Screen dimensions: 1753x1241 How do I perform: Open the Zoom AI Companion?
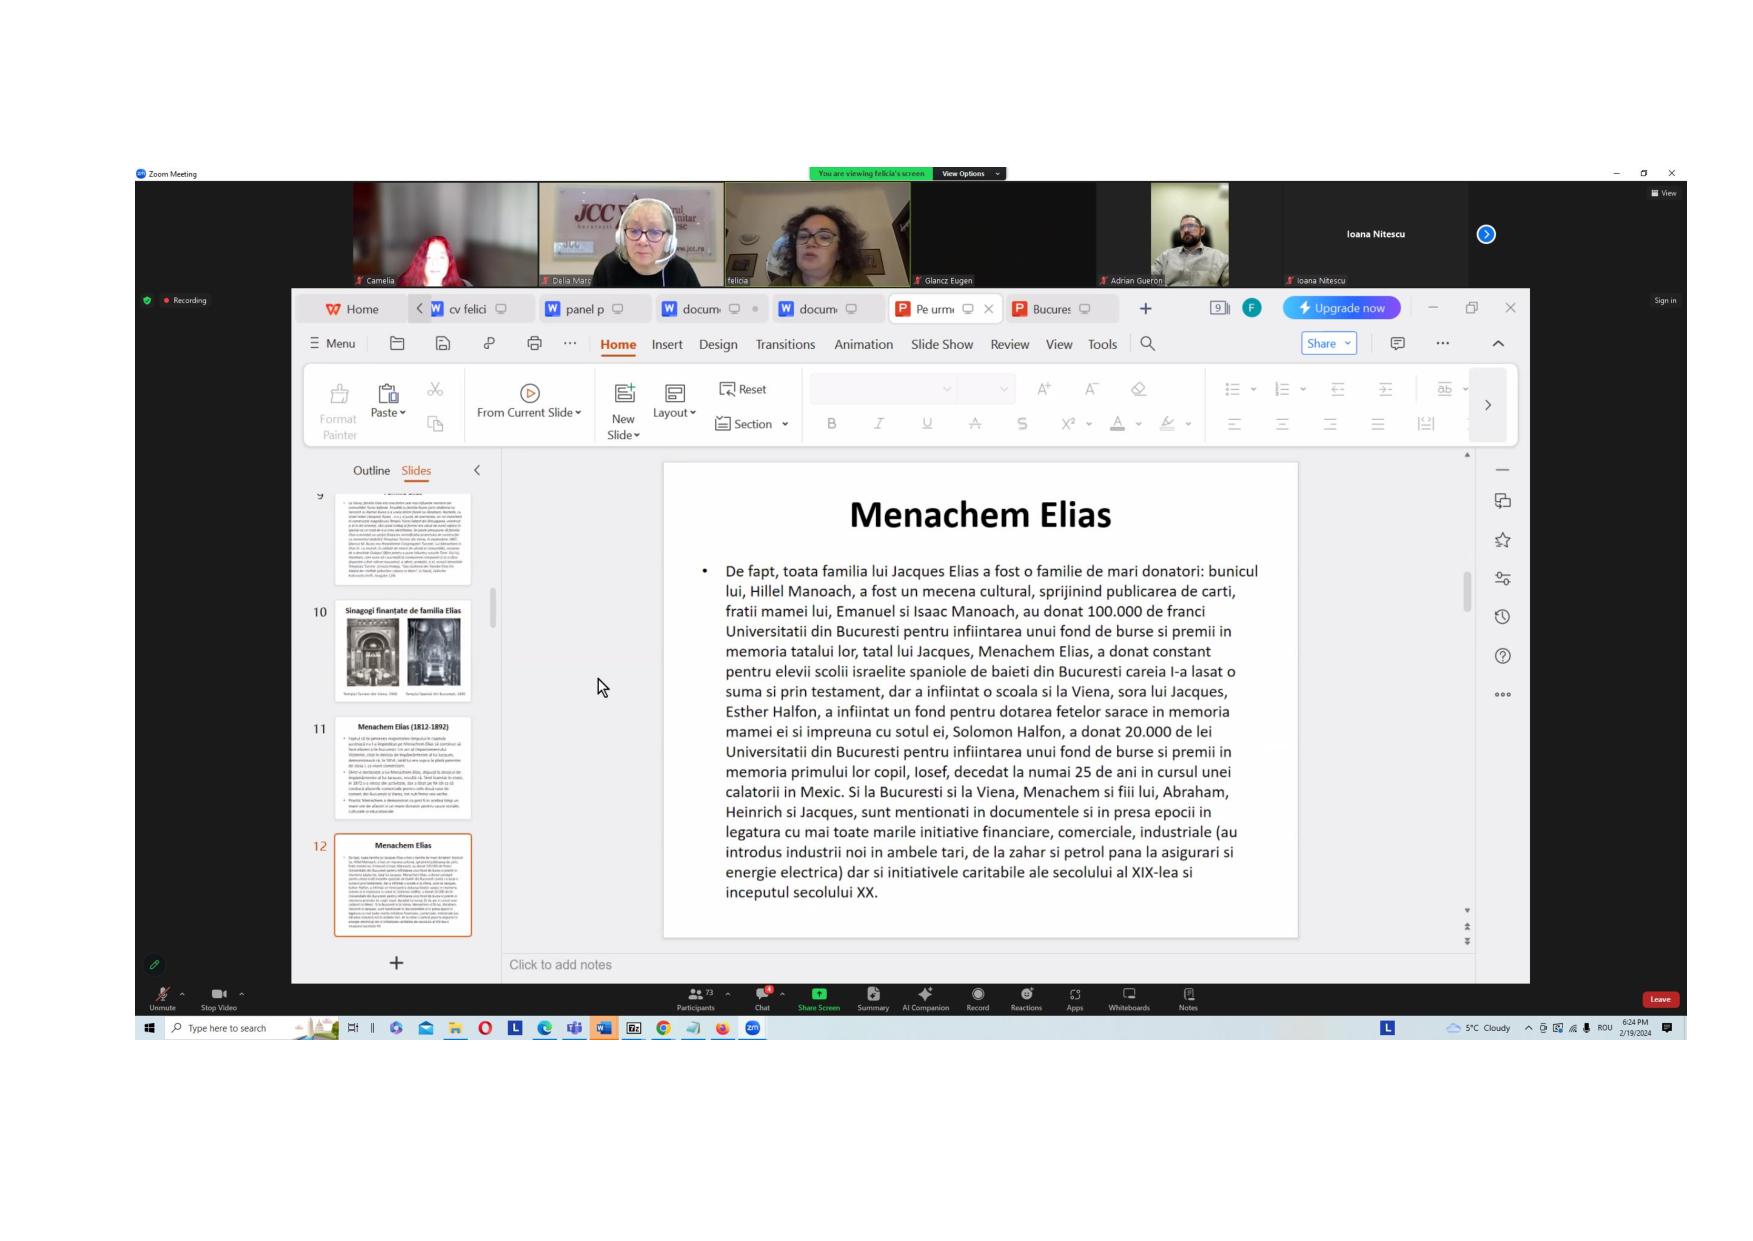tap(925, 998)
